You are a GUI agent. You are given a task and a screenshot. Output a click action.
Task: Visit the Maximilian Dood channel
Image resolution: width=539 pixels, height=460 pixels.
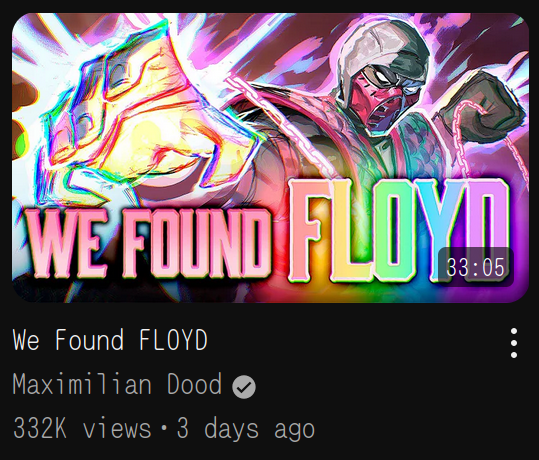pos(117,384)
